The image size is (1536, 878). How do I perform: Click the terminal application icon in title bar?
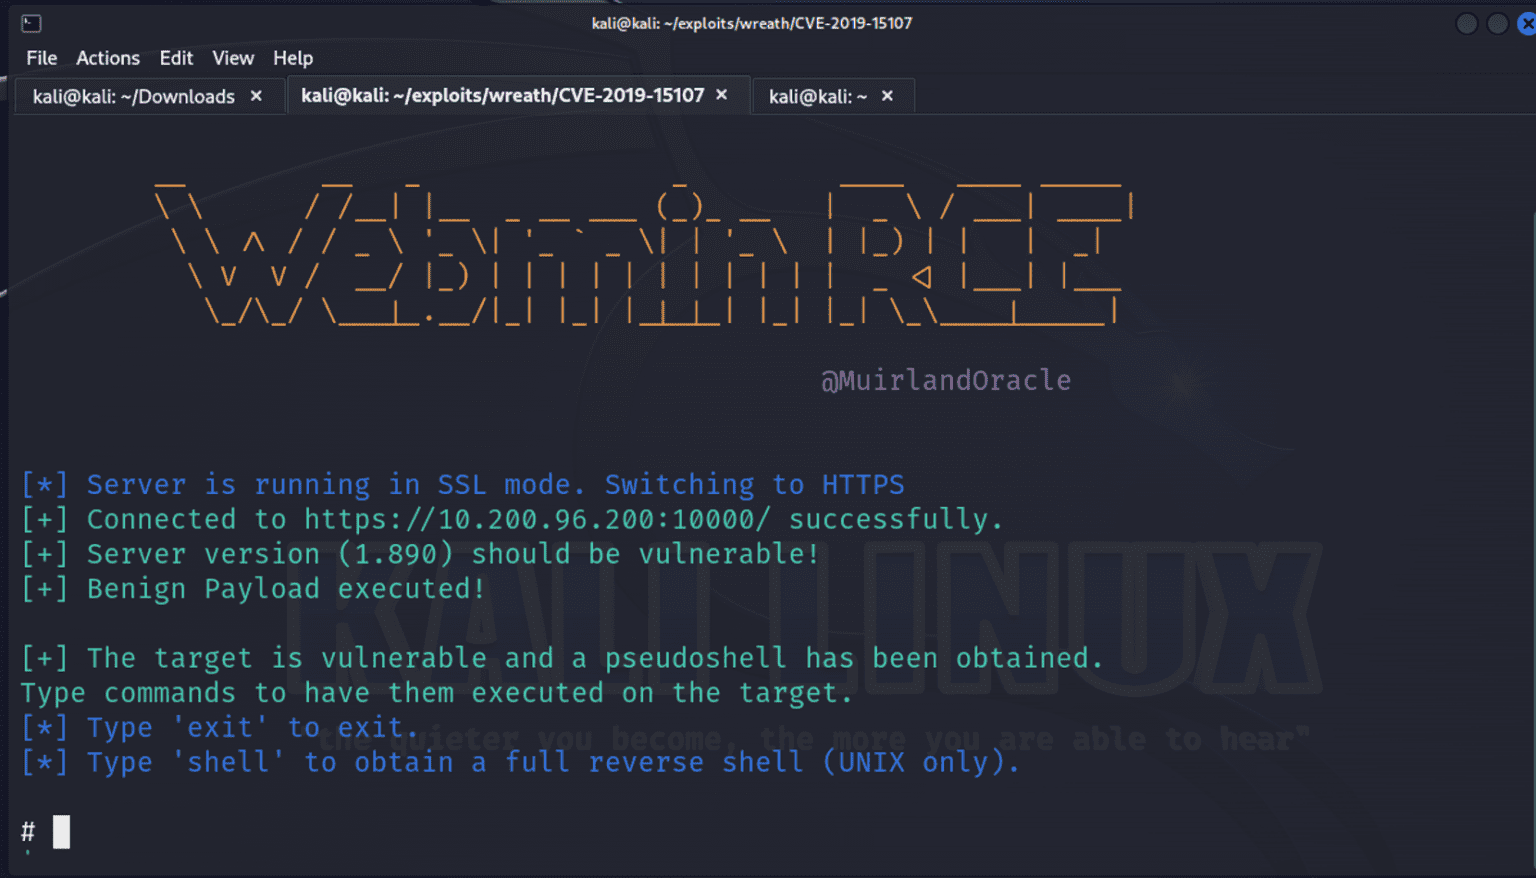[x=30, y=22]
